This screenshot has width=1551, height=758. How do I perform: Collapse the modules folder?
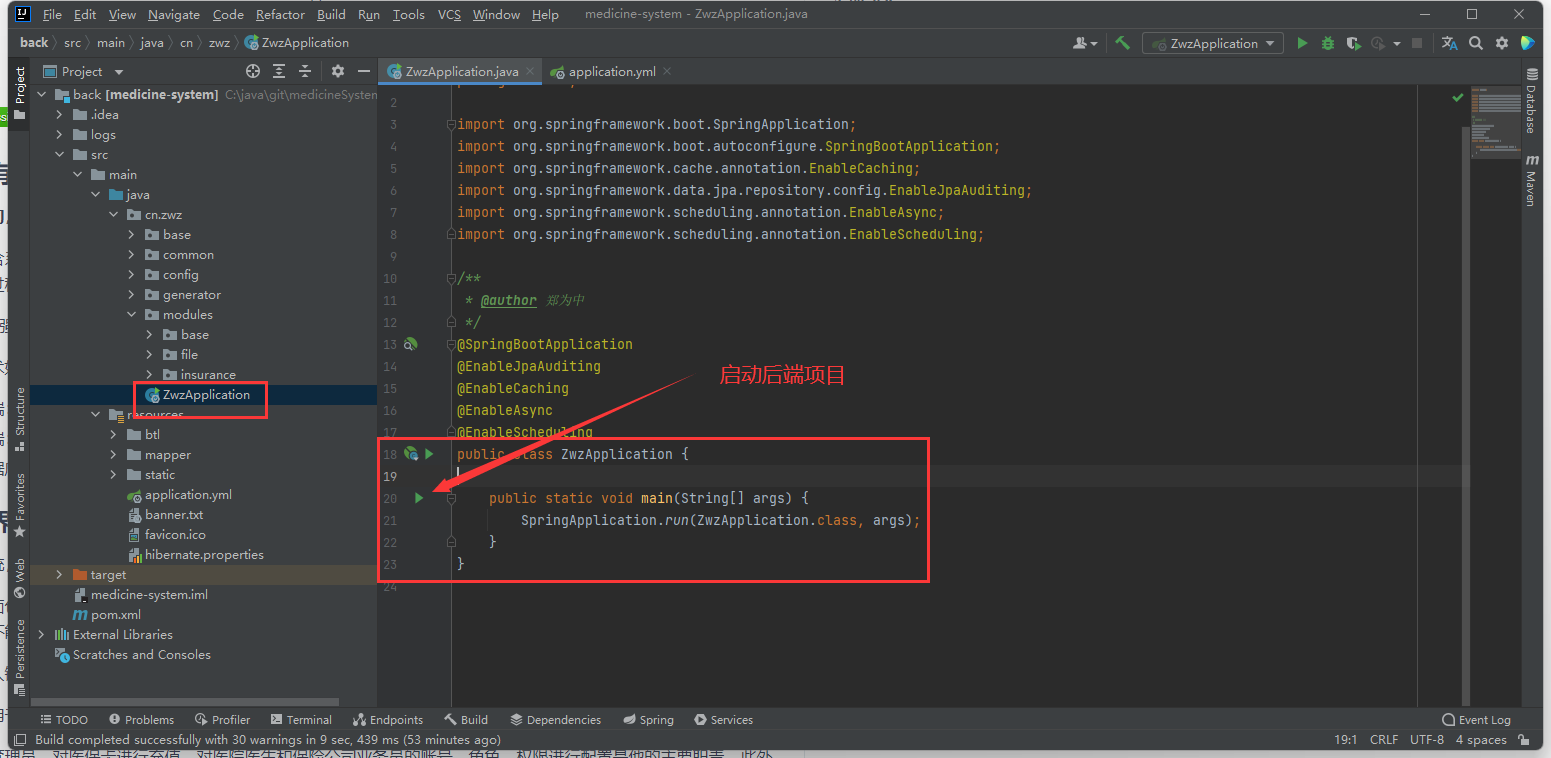pyautogui.click(x=131, y=314)
